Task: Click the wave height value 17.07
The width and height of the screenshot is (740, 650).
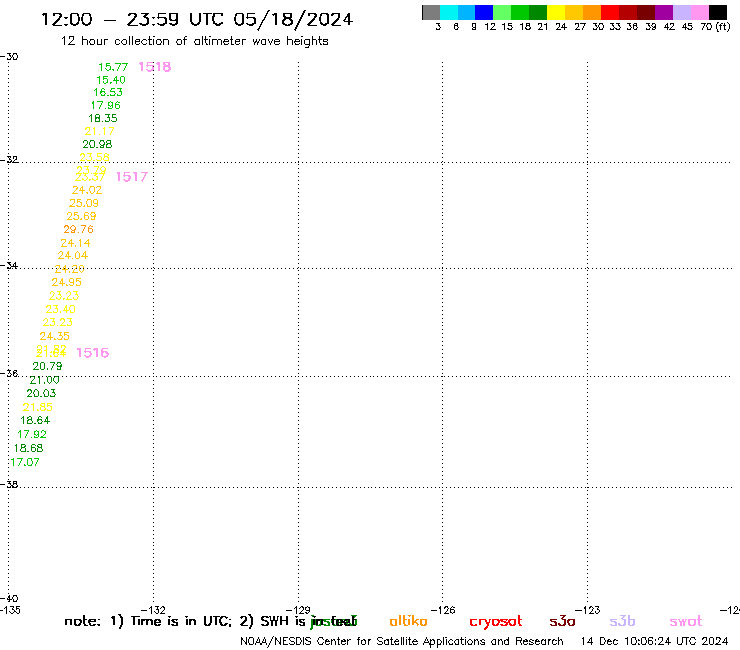Action: (x=25, y=462)
